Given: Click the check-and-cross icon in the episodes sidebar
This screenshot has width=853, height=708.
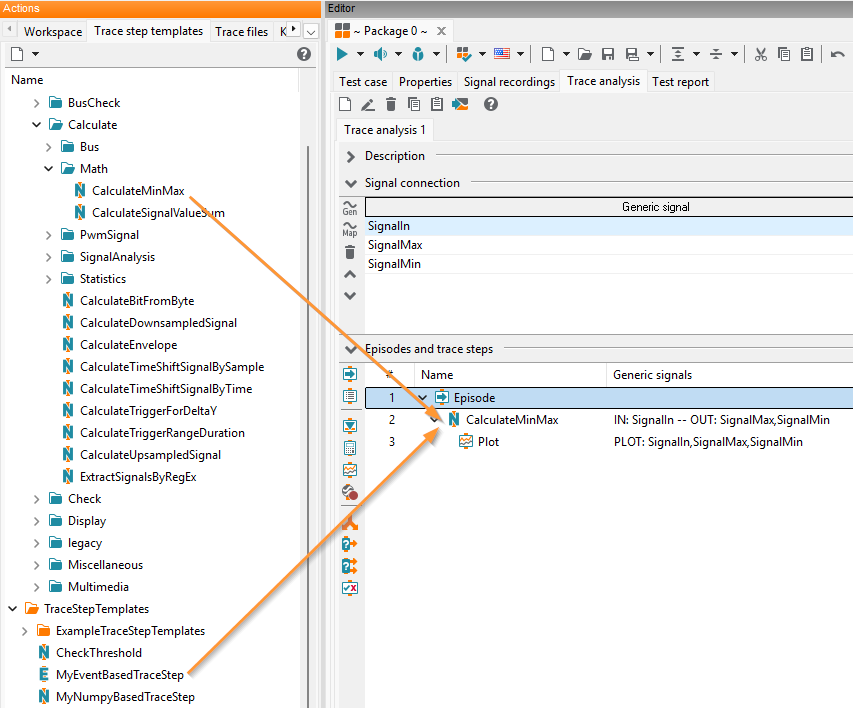Looking at the screenshot, I should (x=350, y=588).
